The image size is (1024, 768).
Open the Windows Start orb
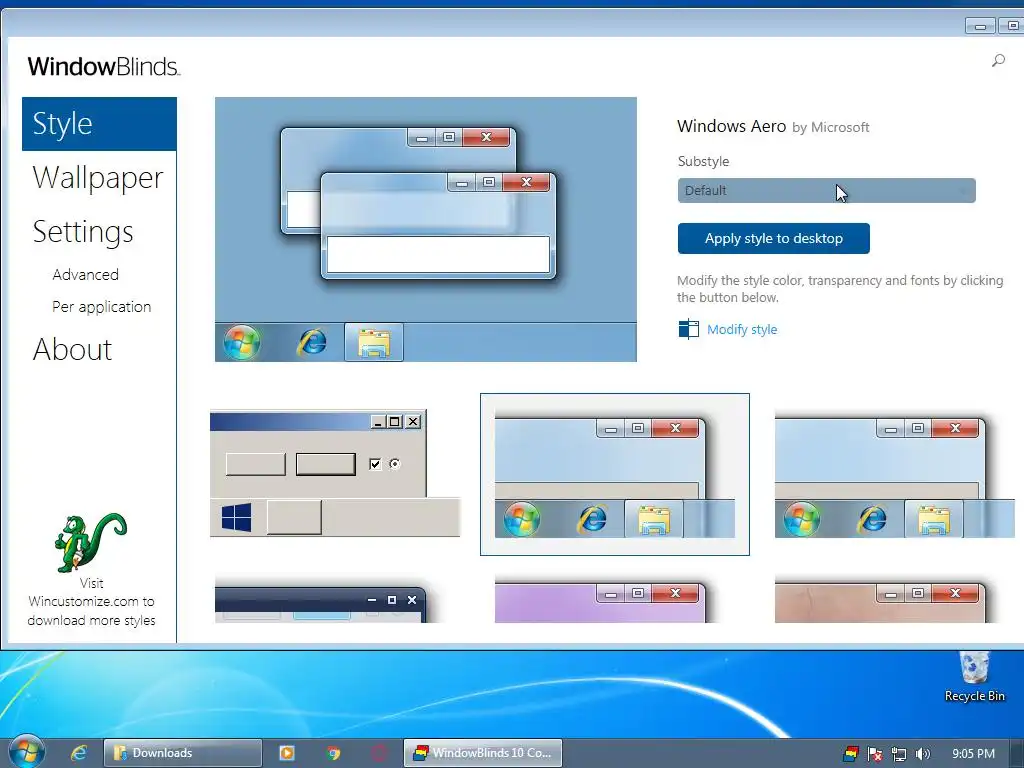pyautogui.click(x=26, y=752)
